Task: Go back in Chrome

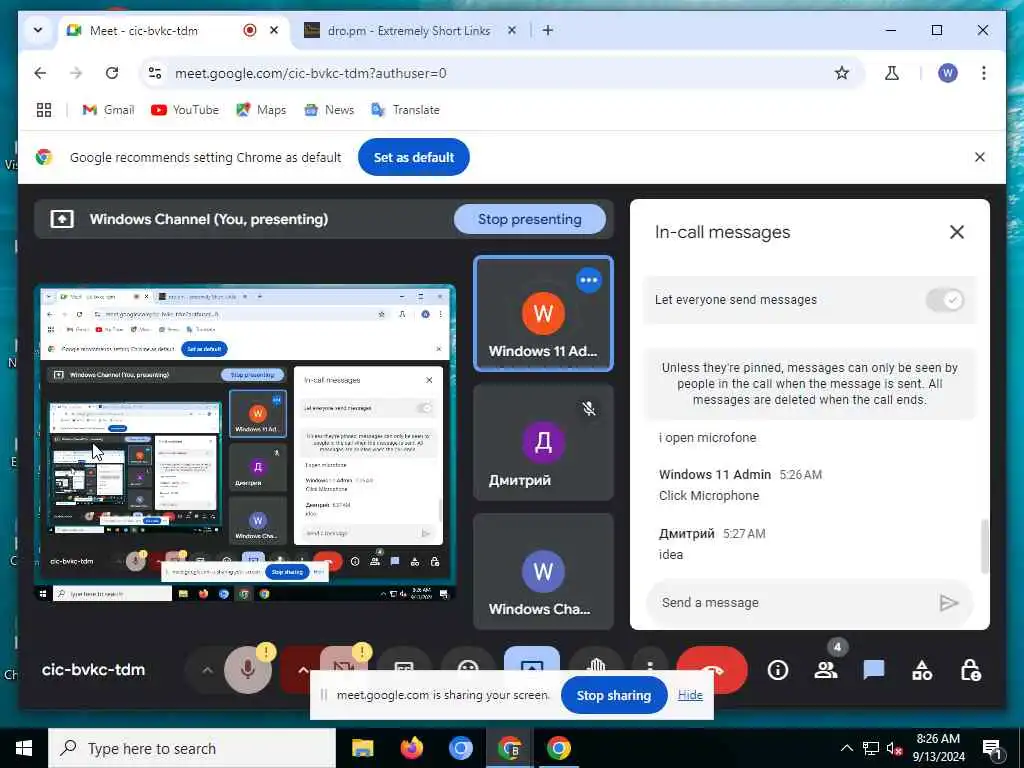Action: 40,73
